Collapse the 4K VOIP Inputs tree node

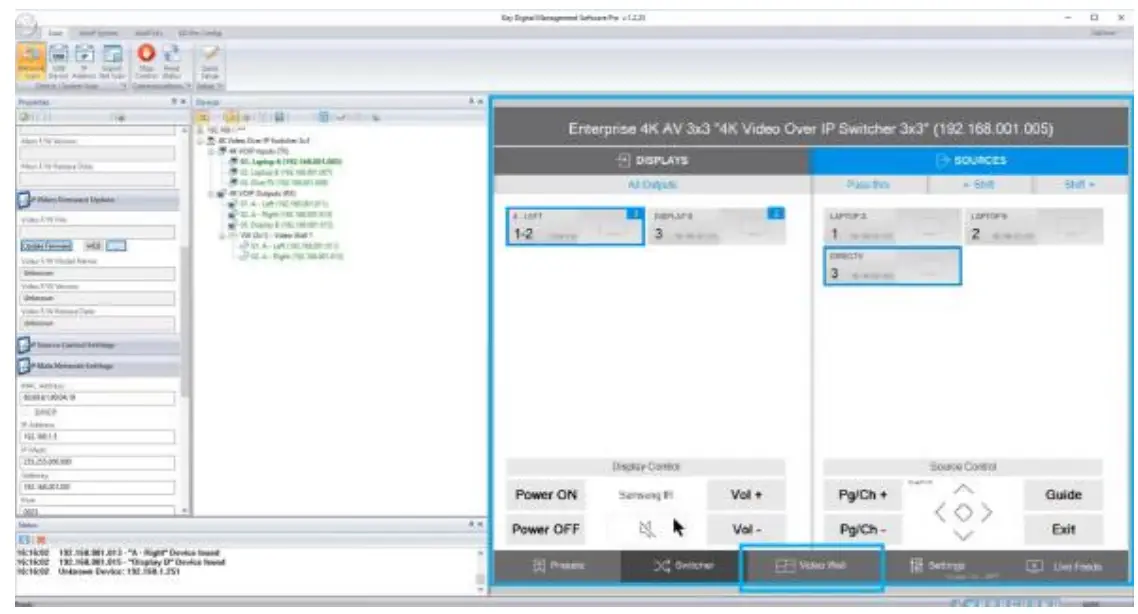(211, 152)
